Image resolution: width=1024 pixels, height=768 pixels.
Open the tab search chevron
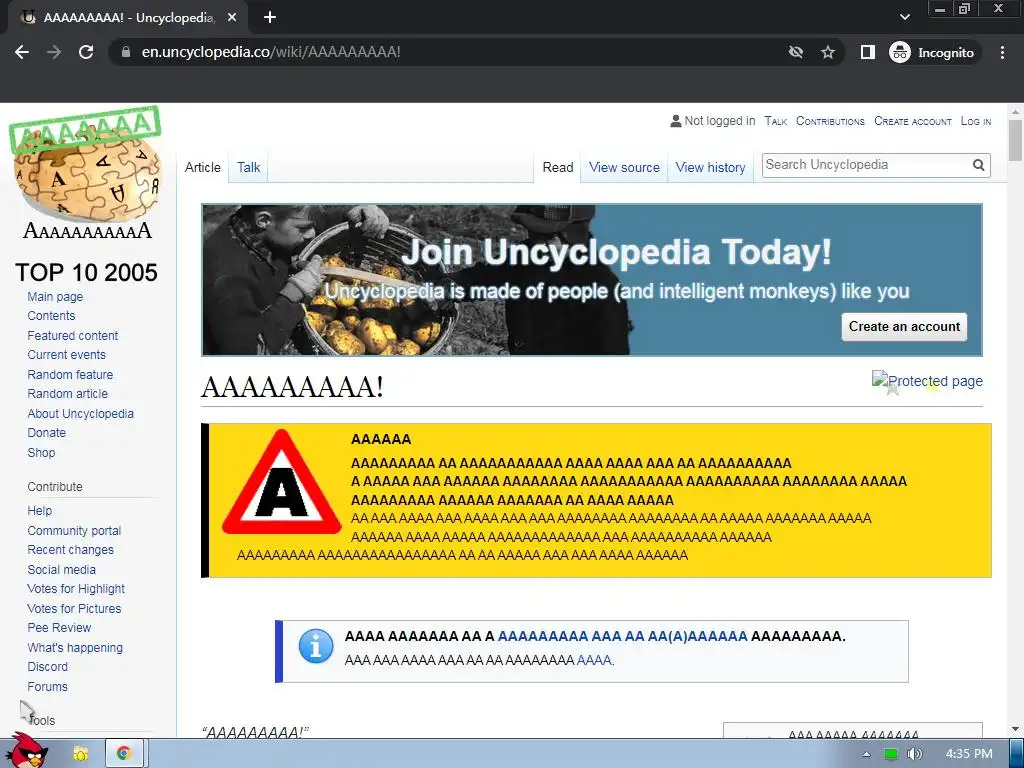pos(904,17)
